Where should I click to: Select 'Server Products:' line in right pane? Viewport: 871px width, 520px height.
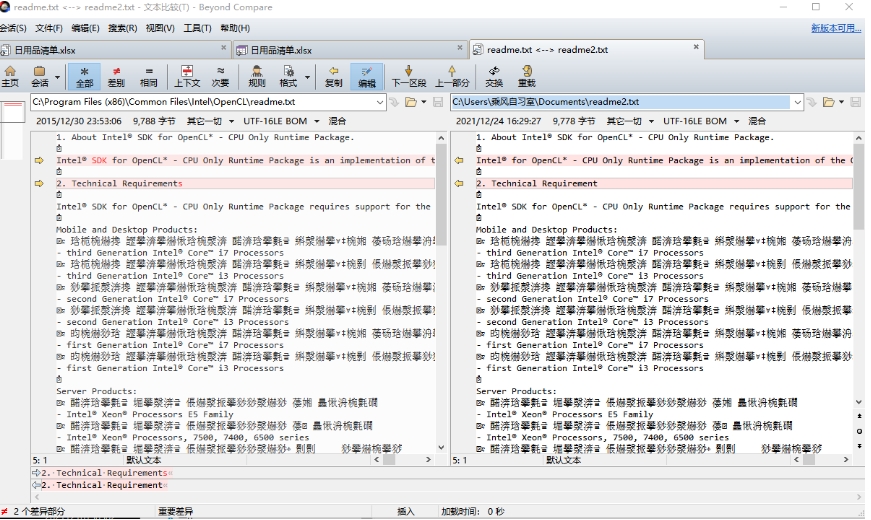(x=515, y=391)
